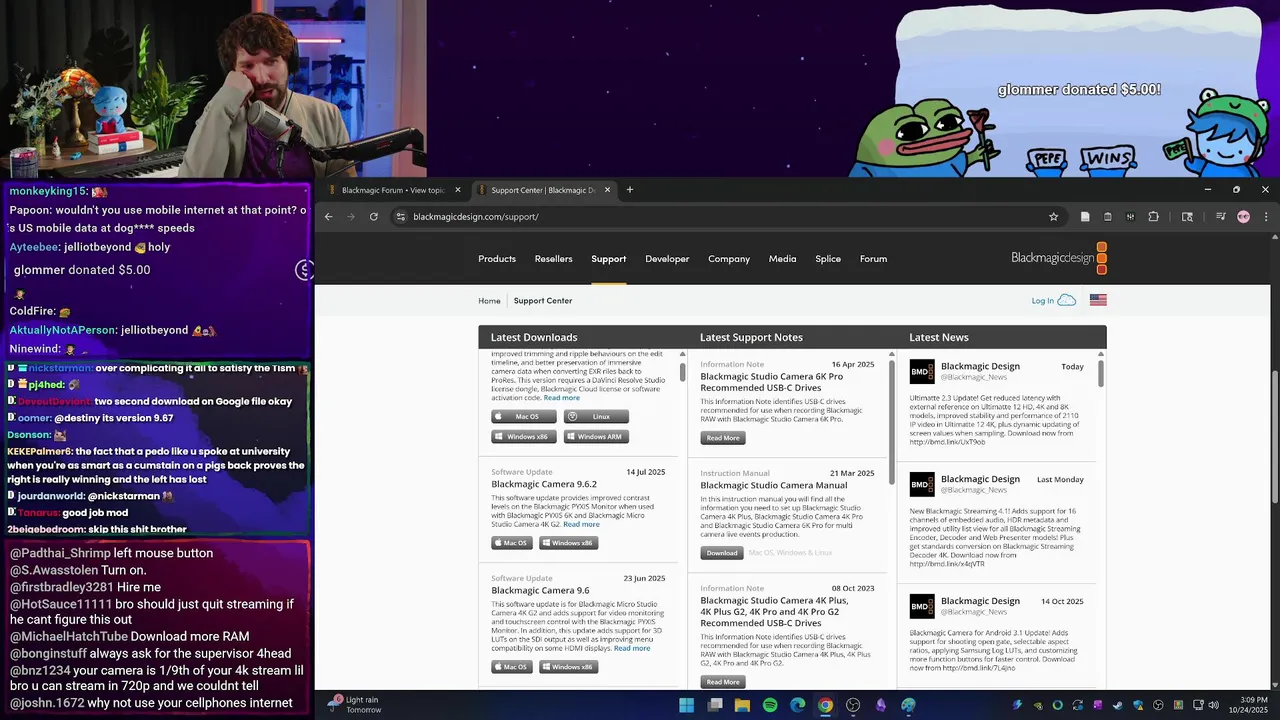
Task: Click the Home breadcrumb link
Action: (489, 301)
